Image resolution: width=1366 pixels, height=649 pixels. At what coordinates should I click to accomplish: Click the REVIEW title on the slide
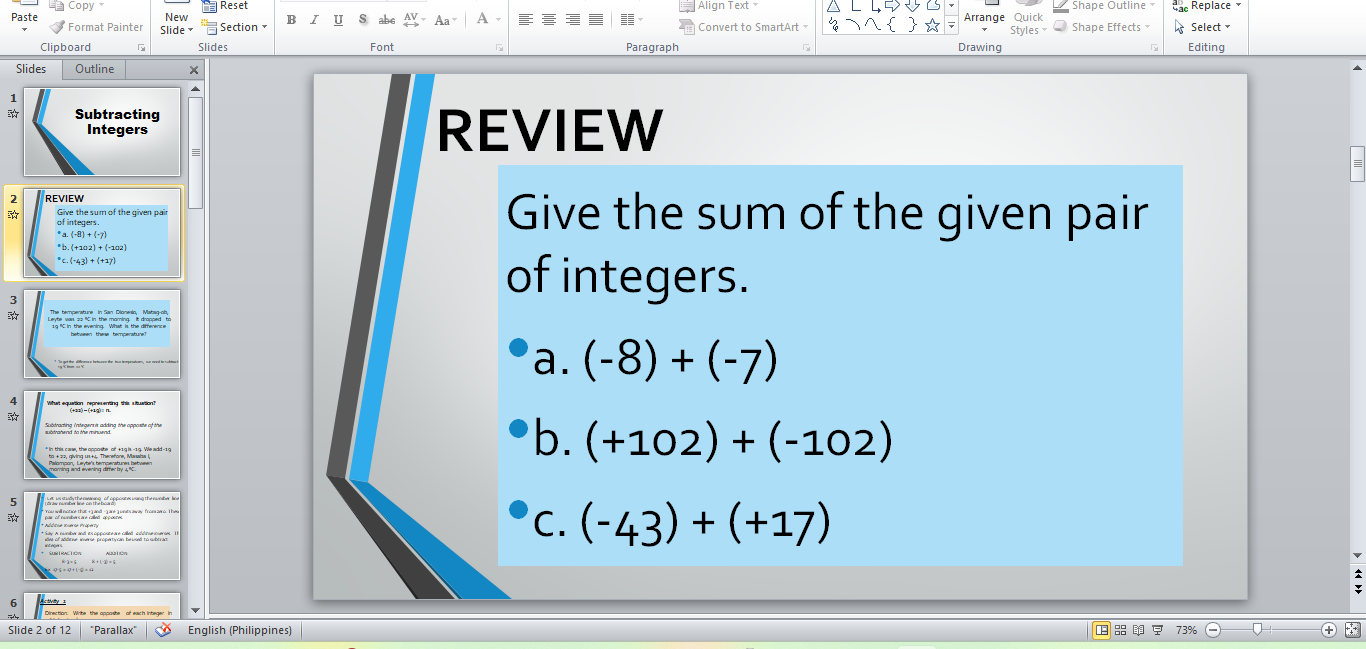click(550, 130)
